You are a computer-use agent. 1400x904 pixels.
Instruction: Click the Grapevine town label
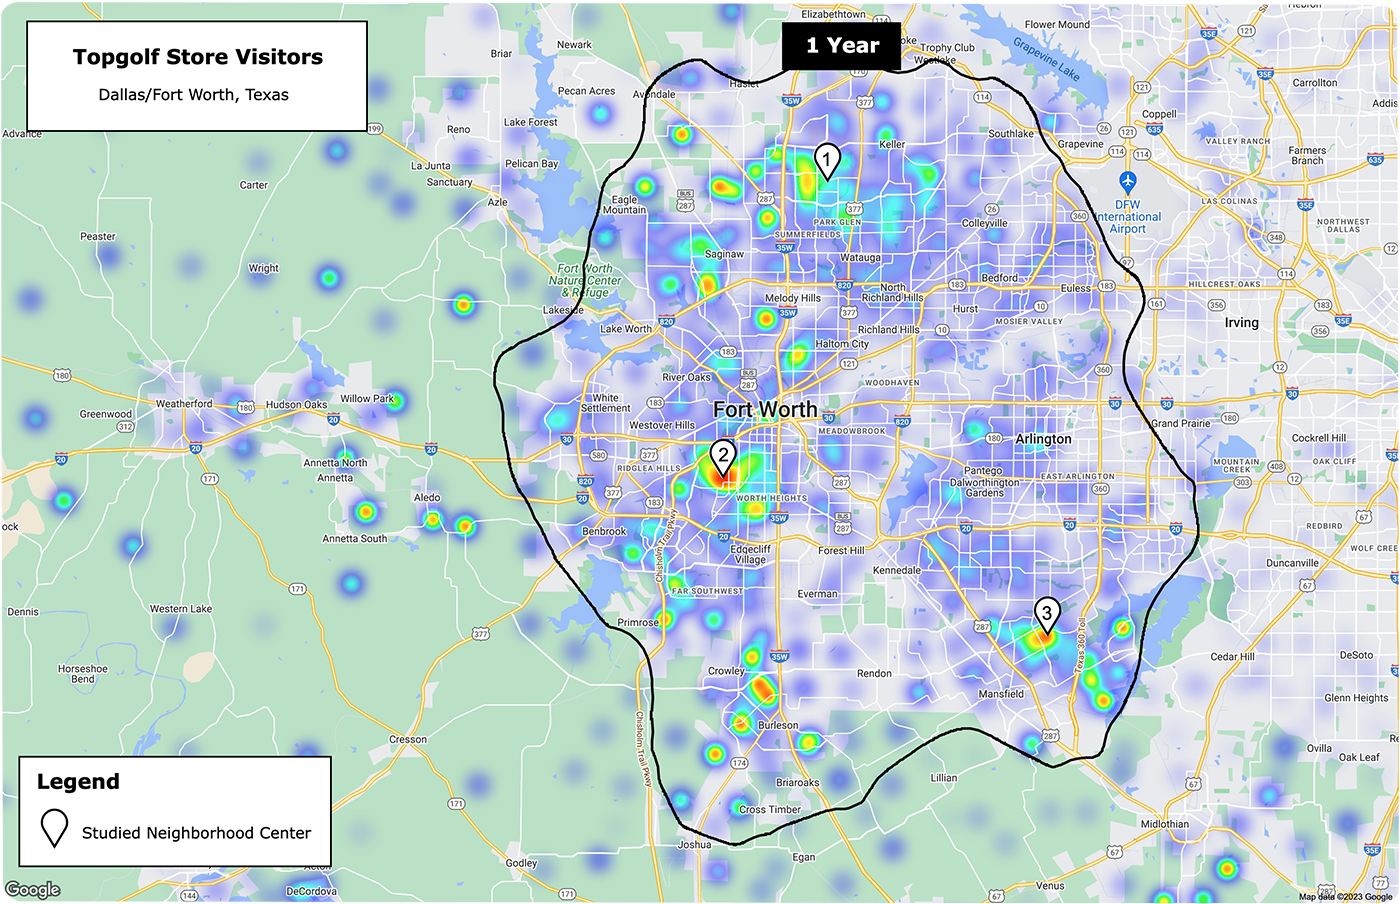coord(1081,144)
